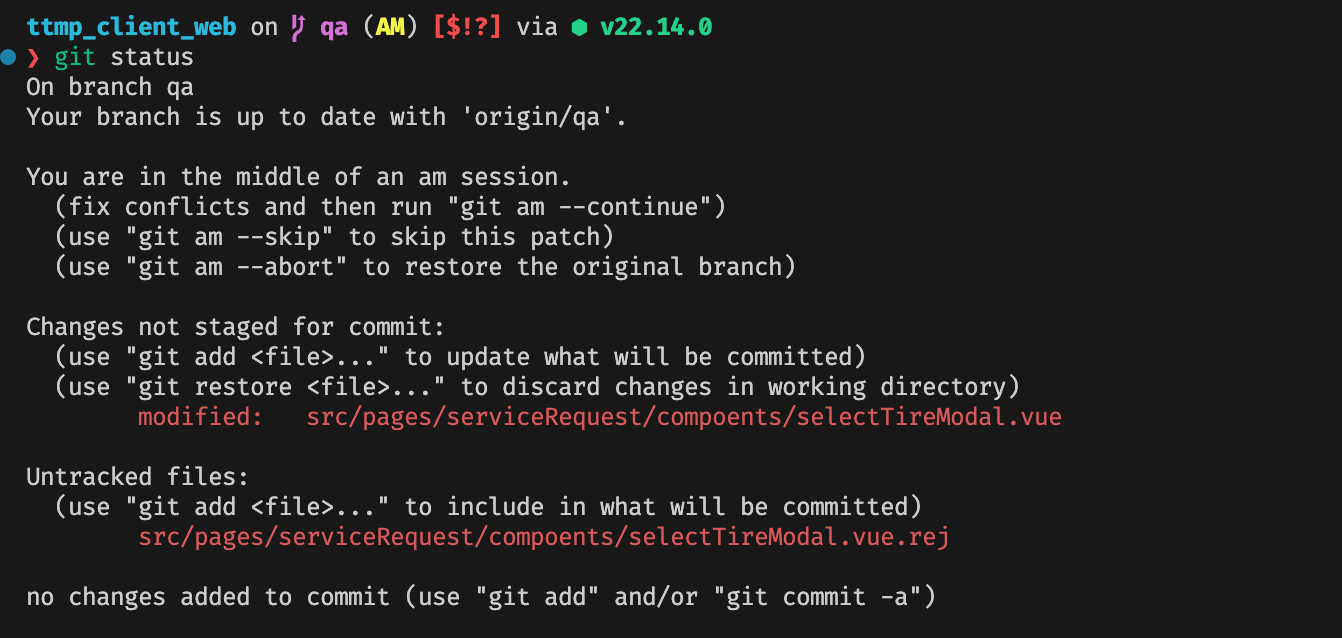Click the typed "git status" command
Viewport: 1342px width, 638px height.
(x=124, y=57)
